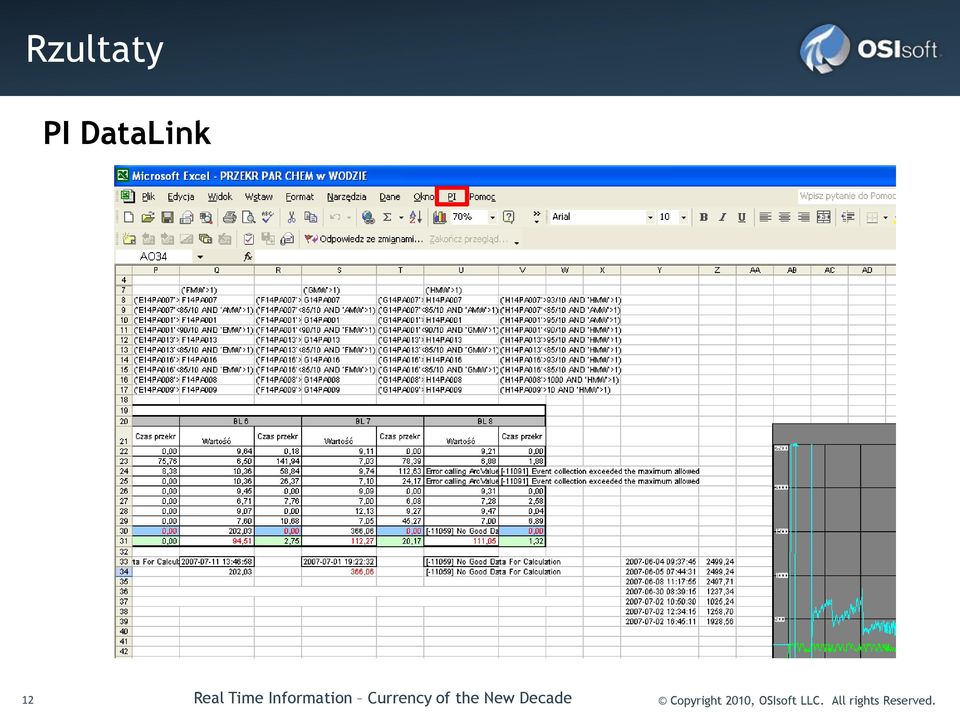Click the Search icon next to E-mail

[206, 217]
